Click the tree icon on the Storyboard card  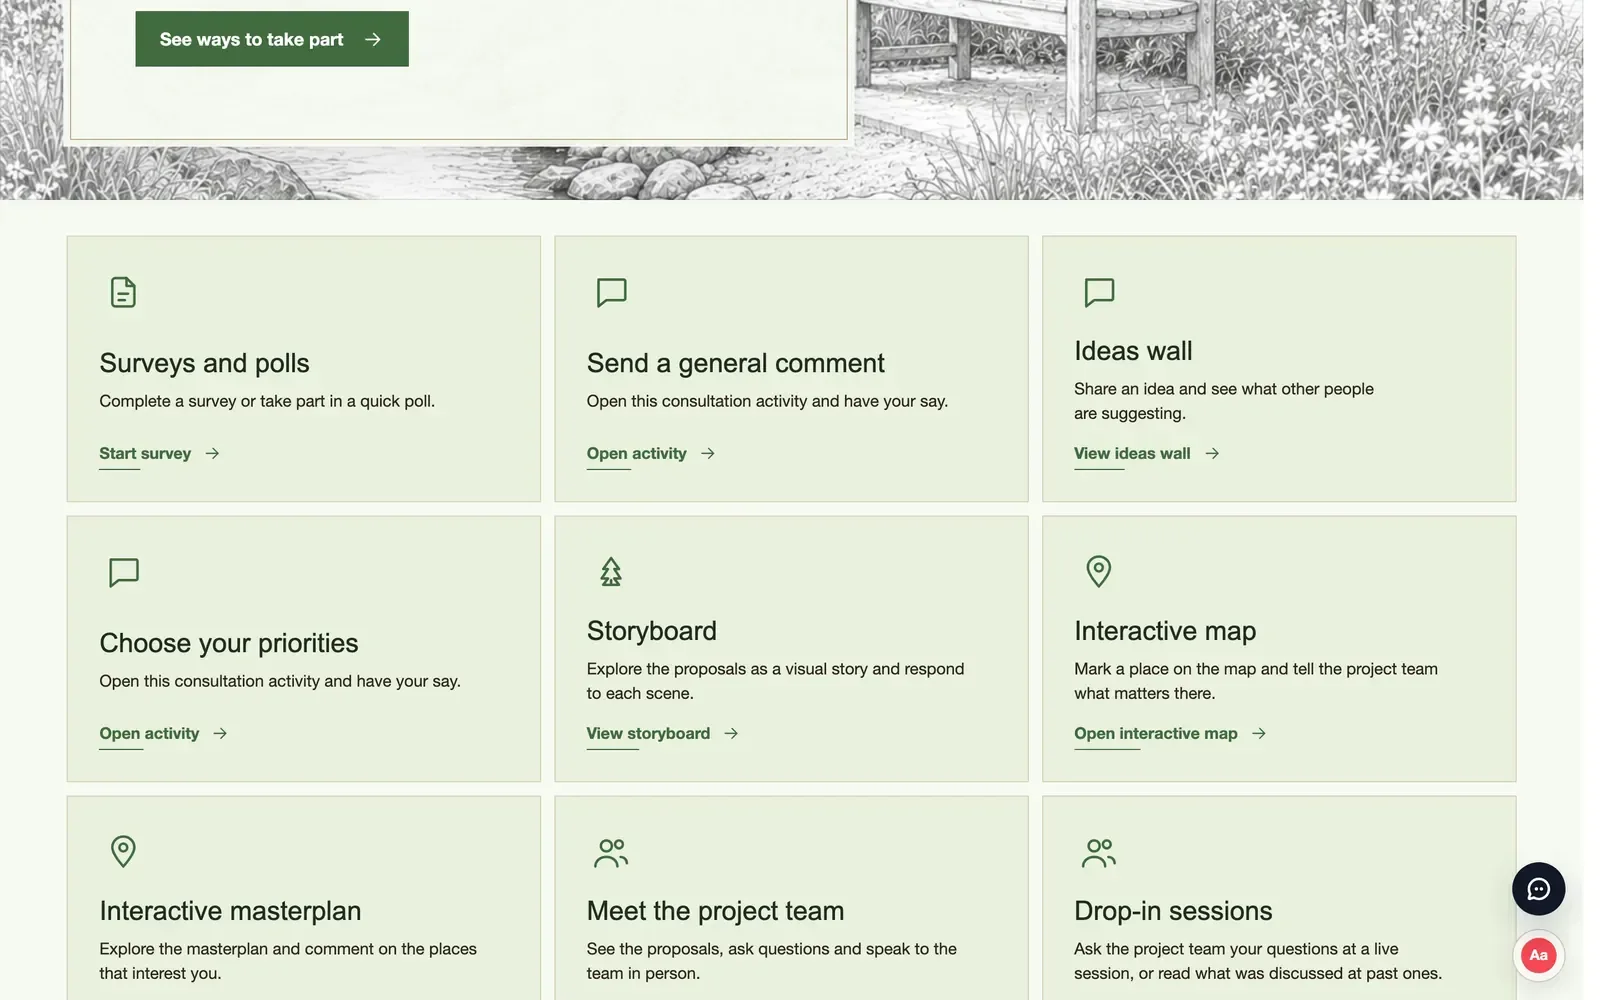611,572
